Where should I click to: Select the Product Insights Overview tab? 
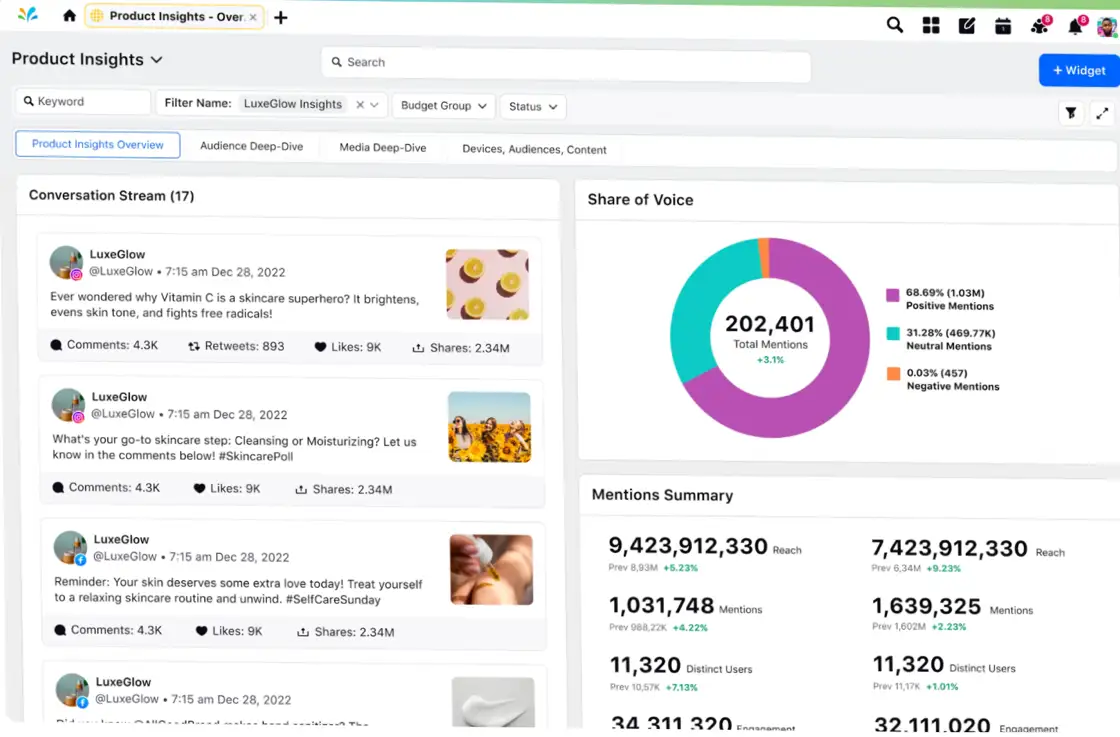[98, 144]
